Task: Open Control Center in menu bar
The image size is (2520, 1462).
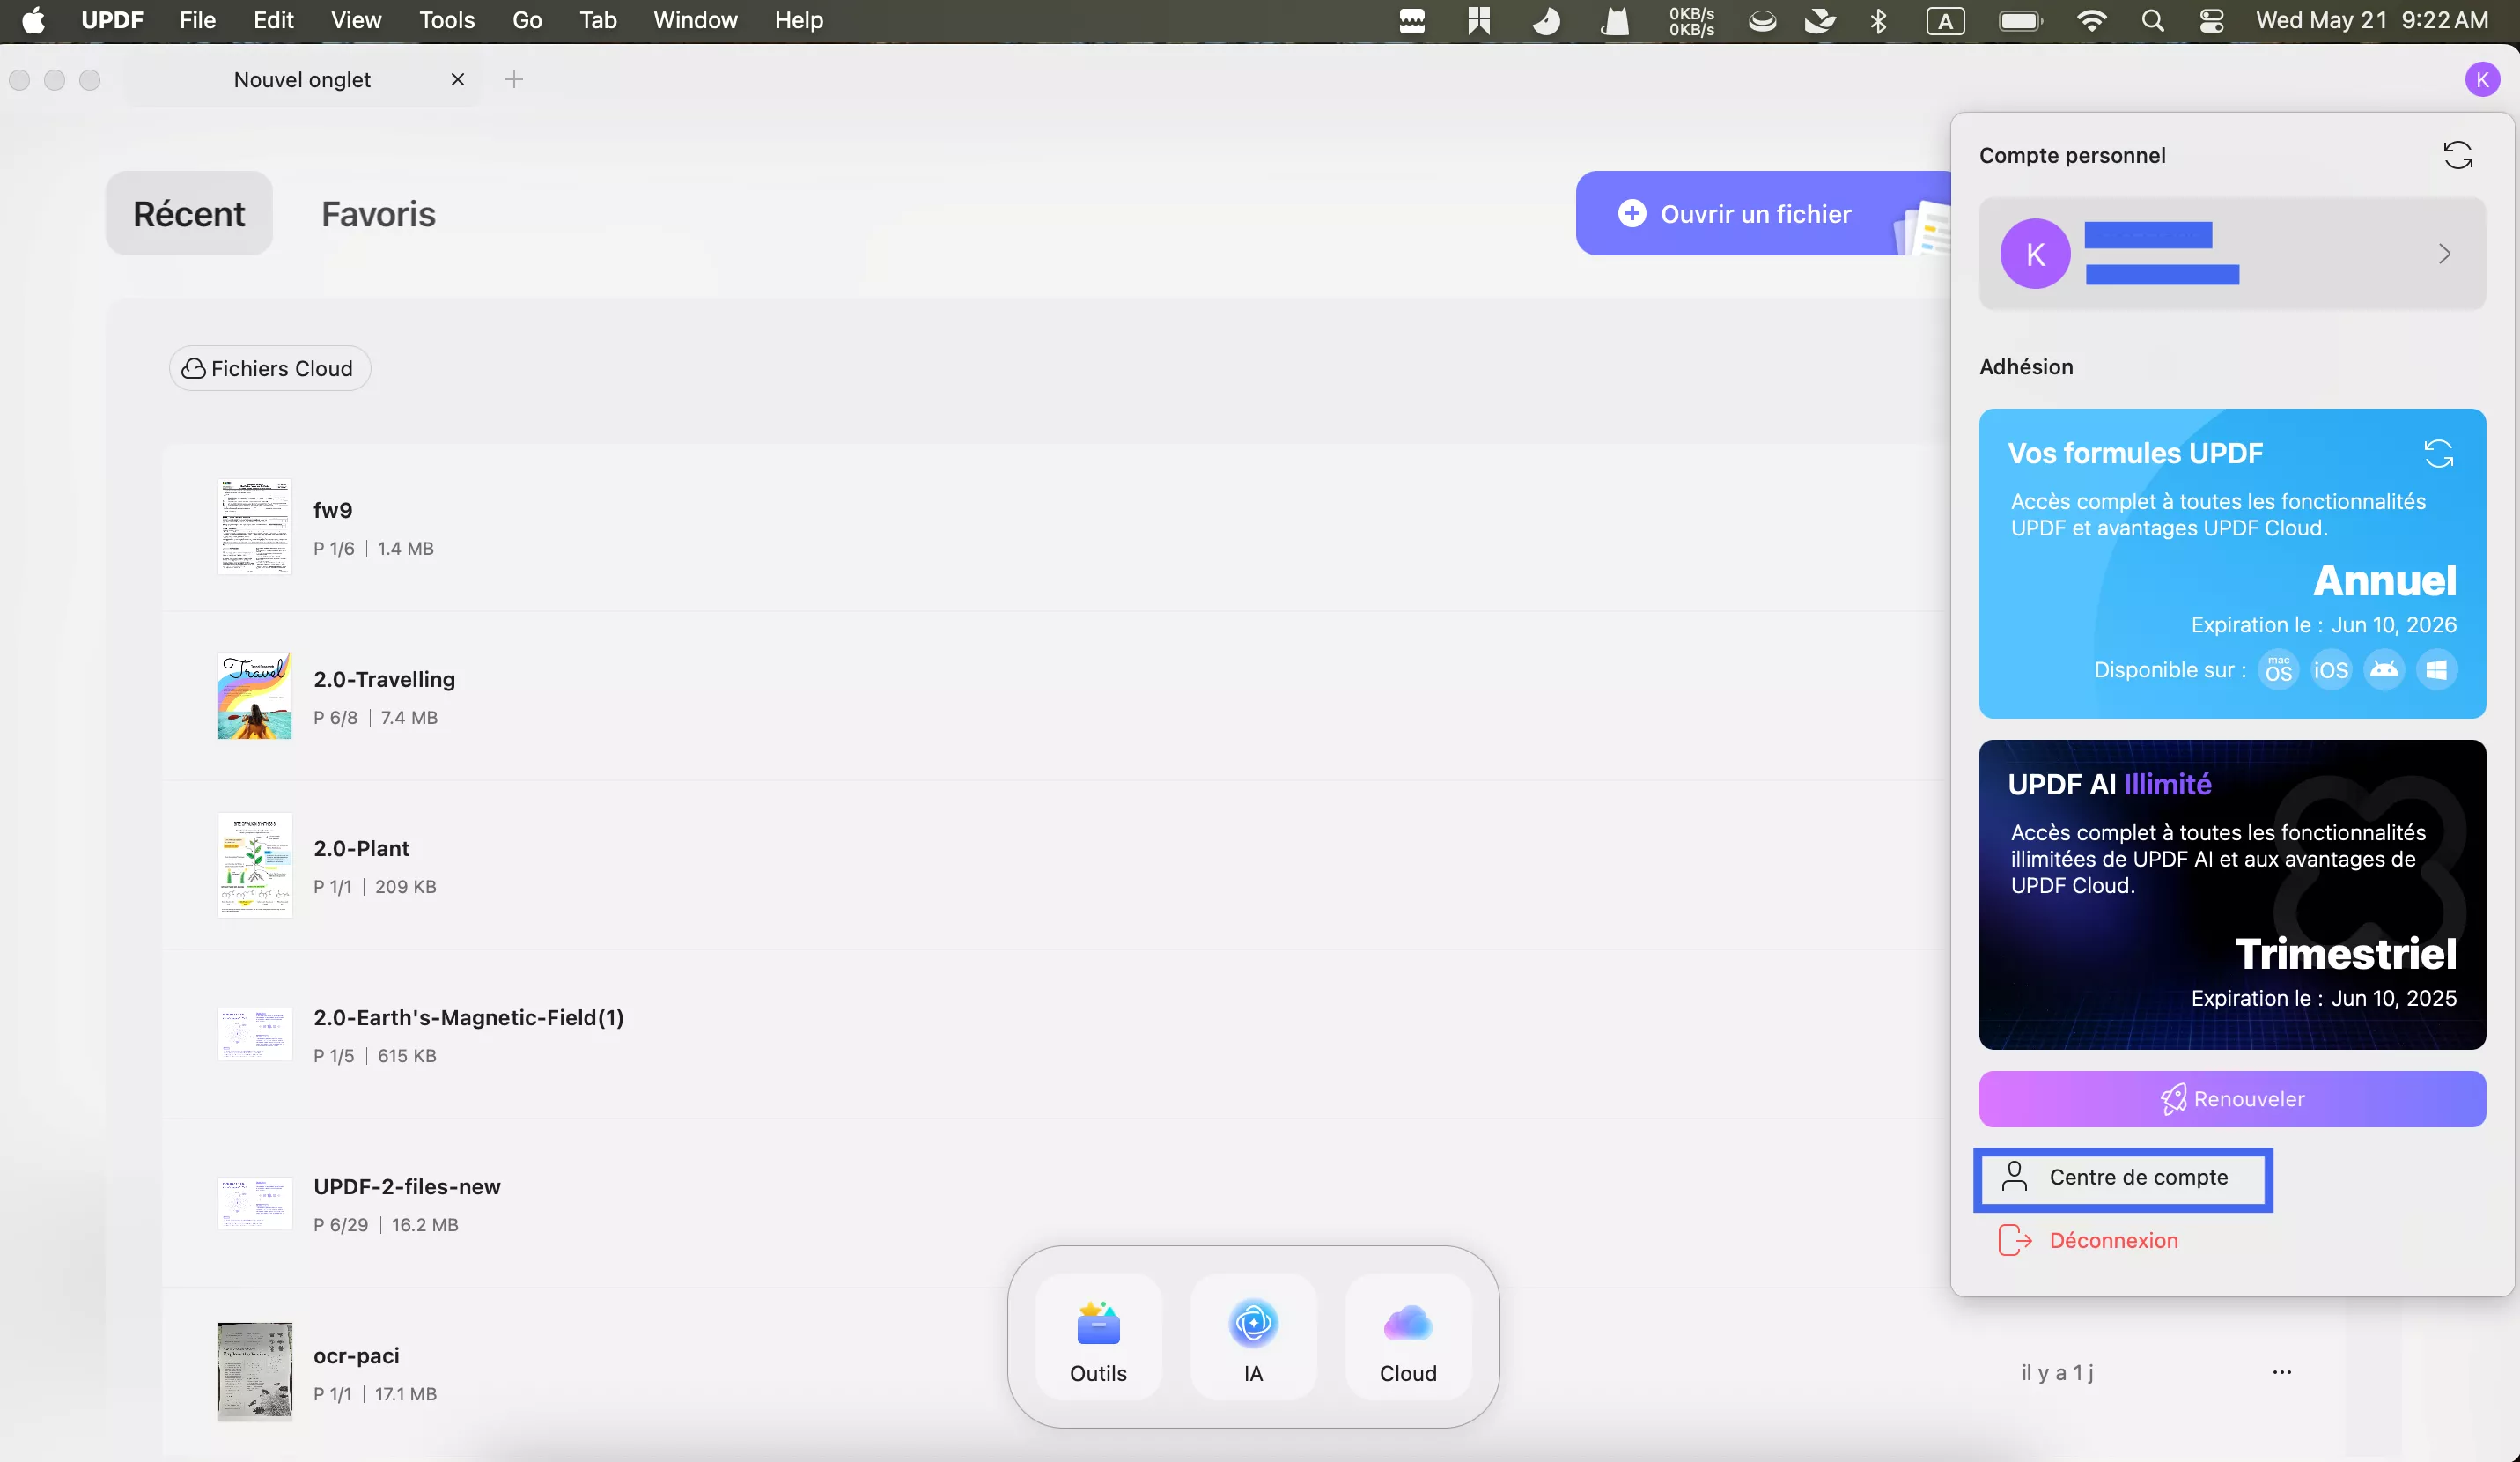Action: tap(2212, 20)
